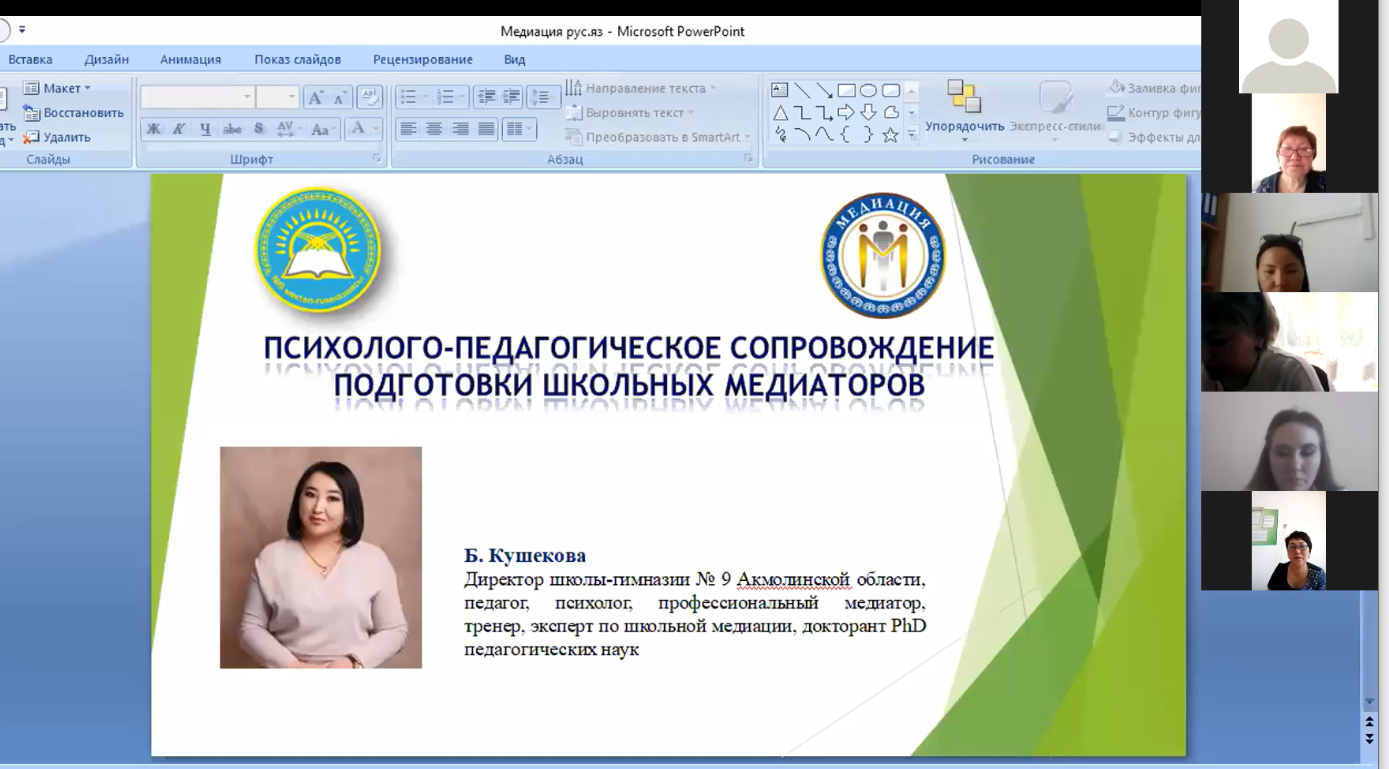Image resolution: width=1389 pixels, height=769 pixels.
Task: Clear all formatting
Action: click(x=370, y=97)
